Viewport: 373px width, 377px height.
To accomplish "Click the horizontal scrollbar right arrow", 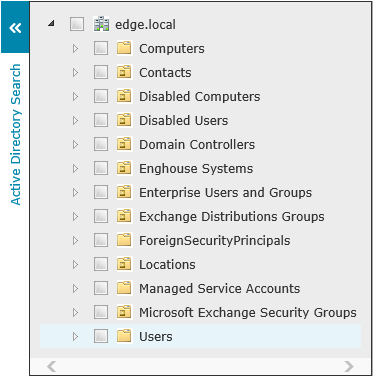I will click(x=349, y=366).
